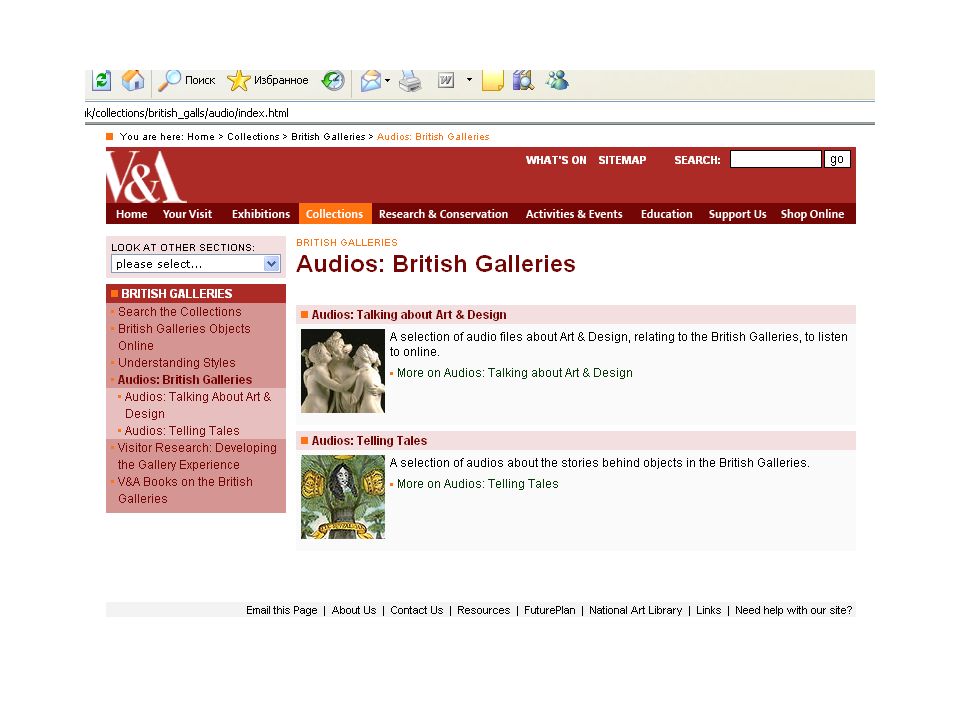This screenshot has height=720, width=960.
Task: Open the Links footer link
Action: tap(708, 610)
